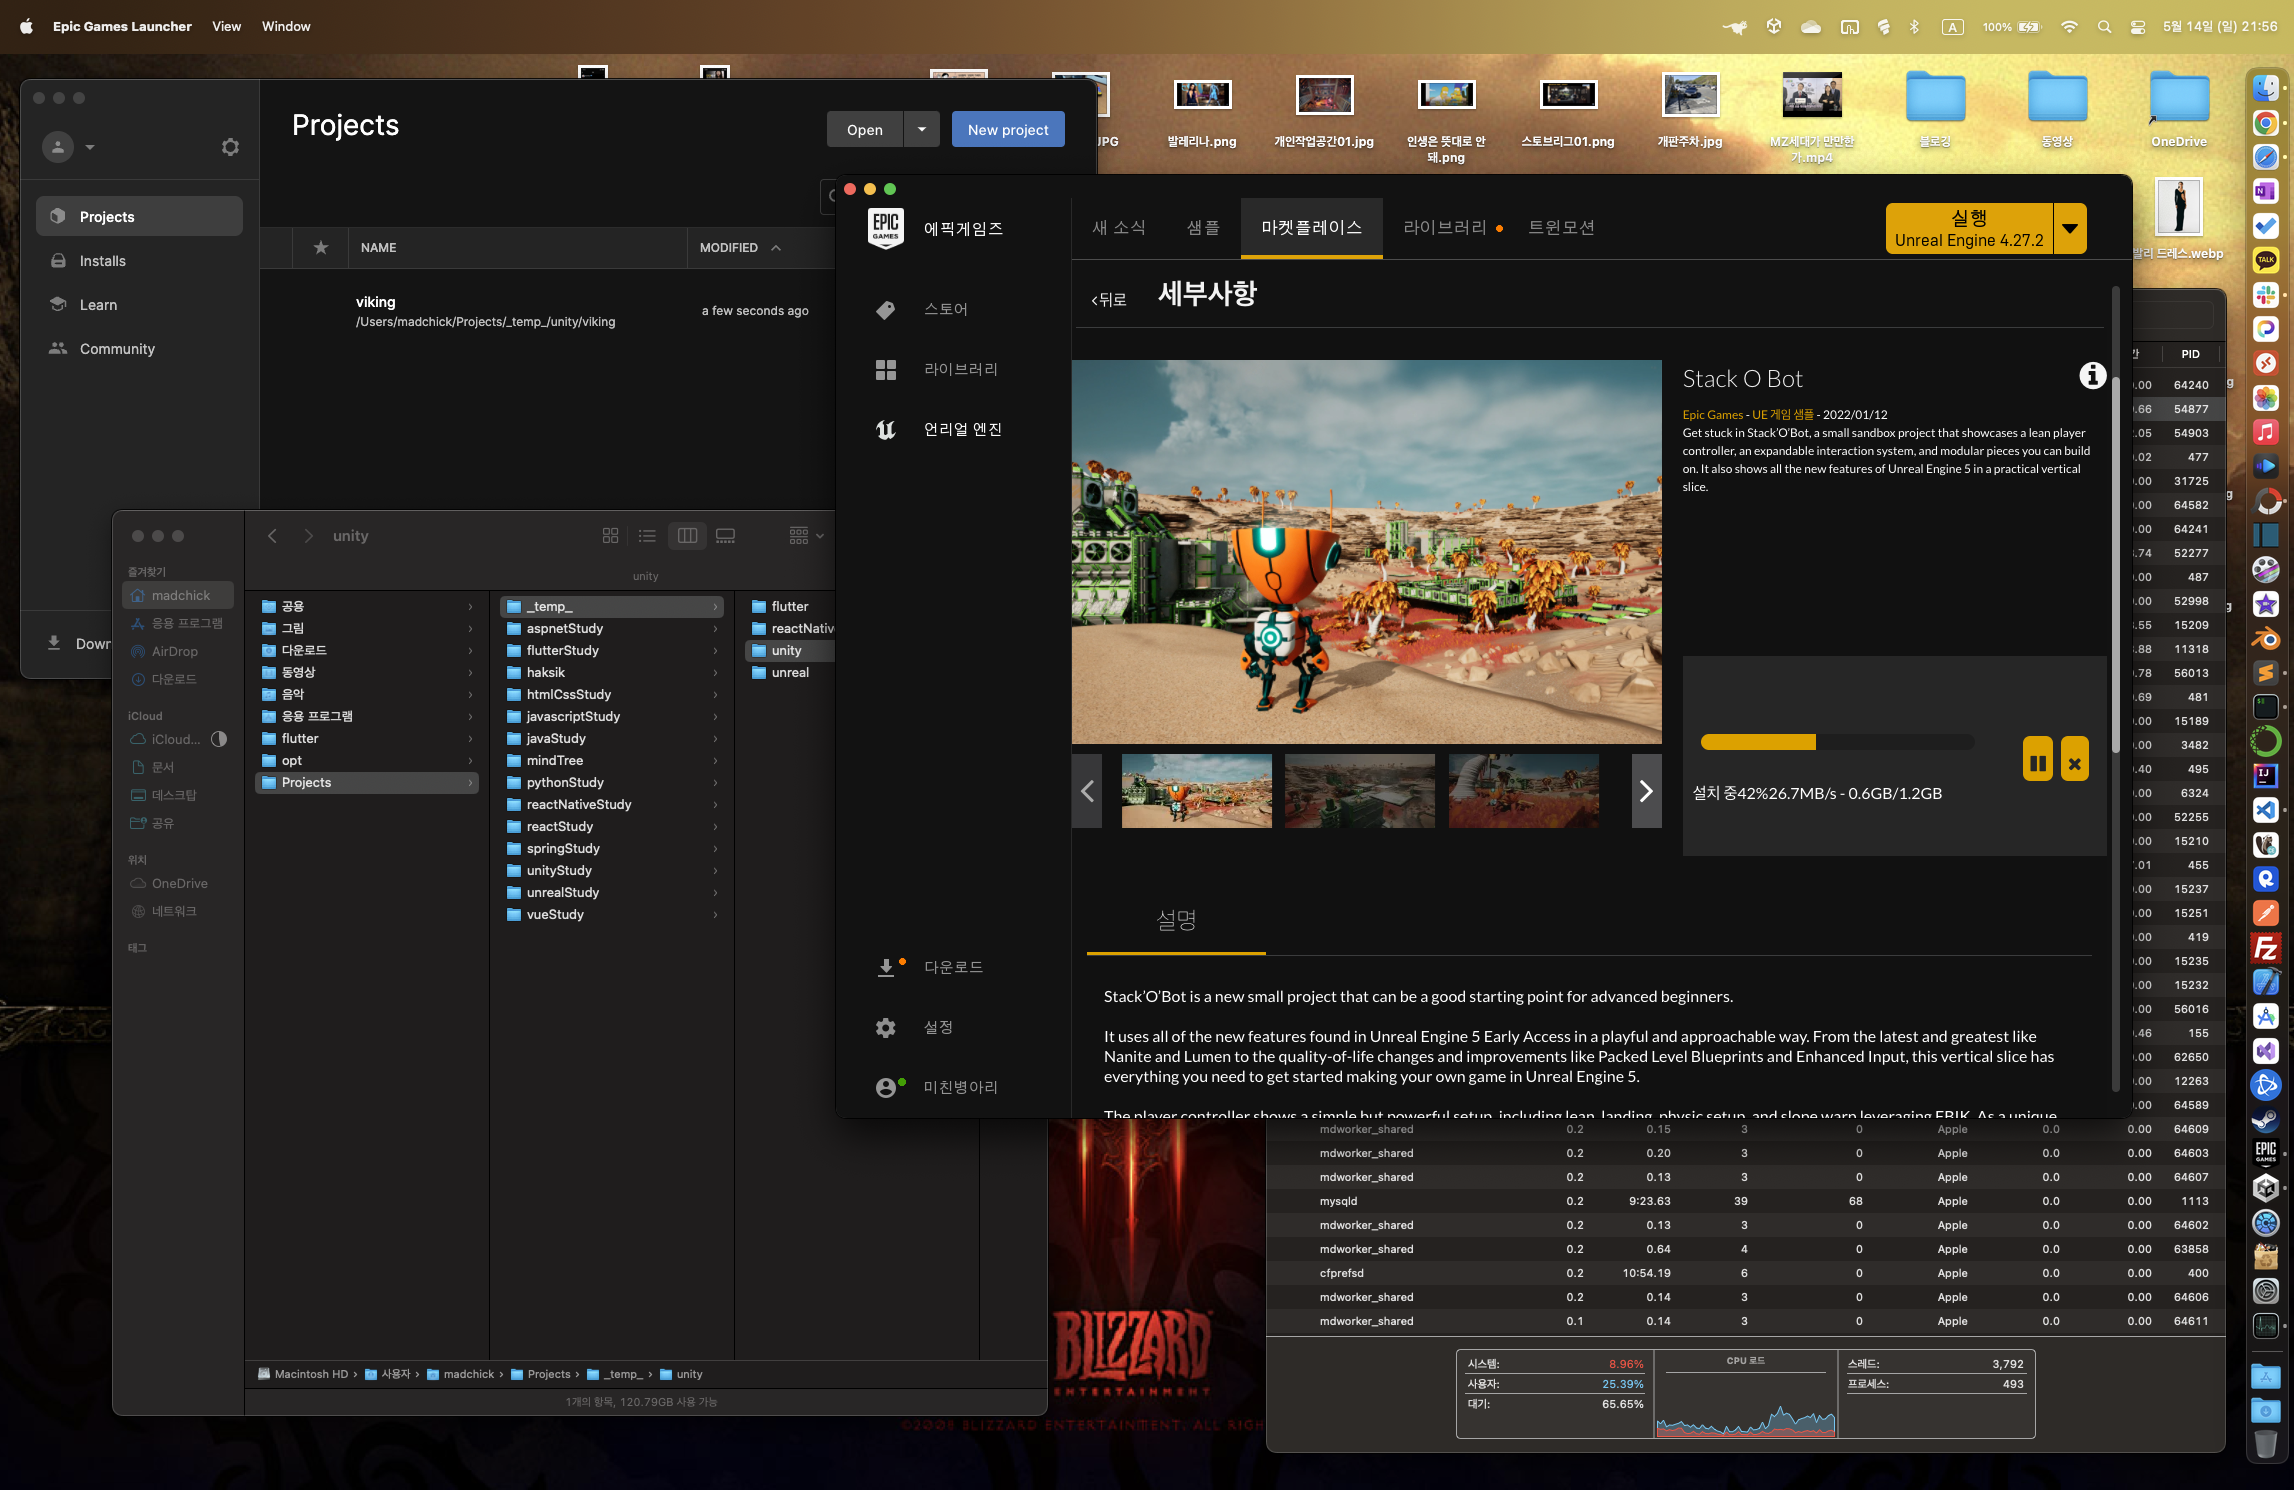The height and width of the screenshot is (1490, 2294).
Task: Click the Stack O Bot install progress bar
Action: pyautogui.click(x=1837, y=742)
